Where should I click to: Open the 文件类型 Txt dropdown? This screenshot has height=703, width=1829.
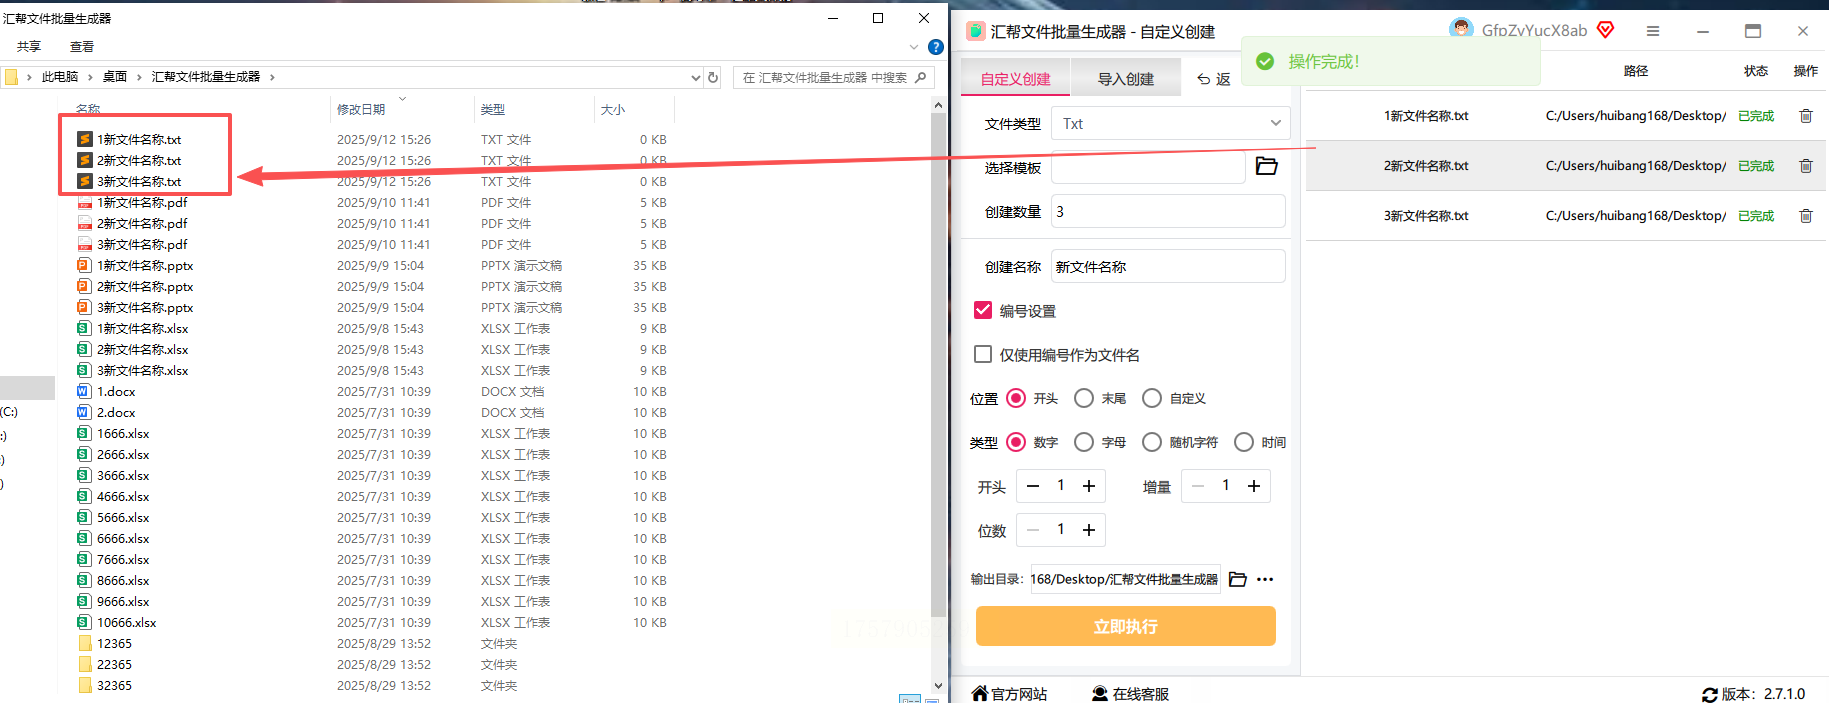(1171, 123)
